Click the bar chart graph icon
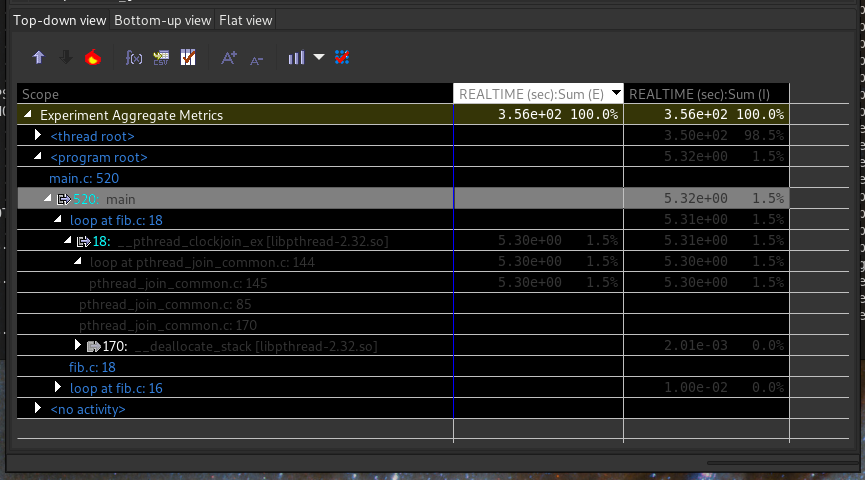Viewport: 865px width, 480px height. pyautogui.click(x=296, y=58)
